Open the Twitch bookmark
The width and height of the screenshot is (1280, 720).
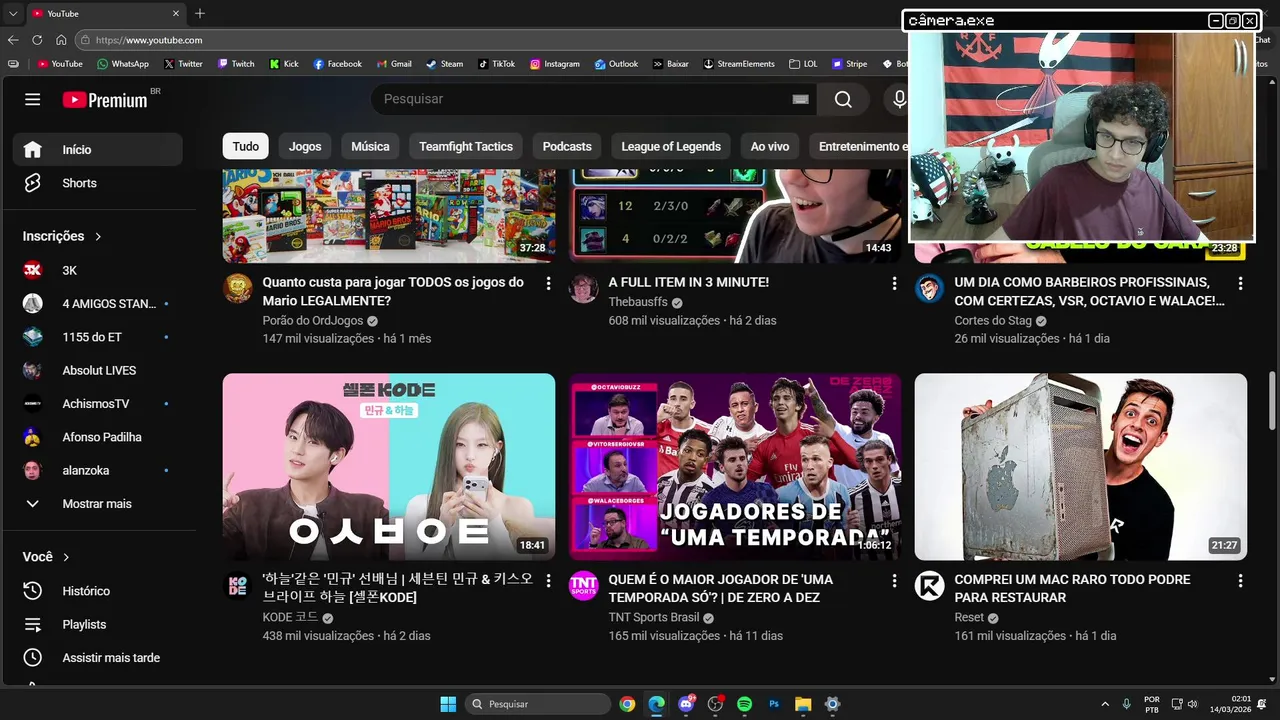click(236, 63)
